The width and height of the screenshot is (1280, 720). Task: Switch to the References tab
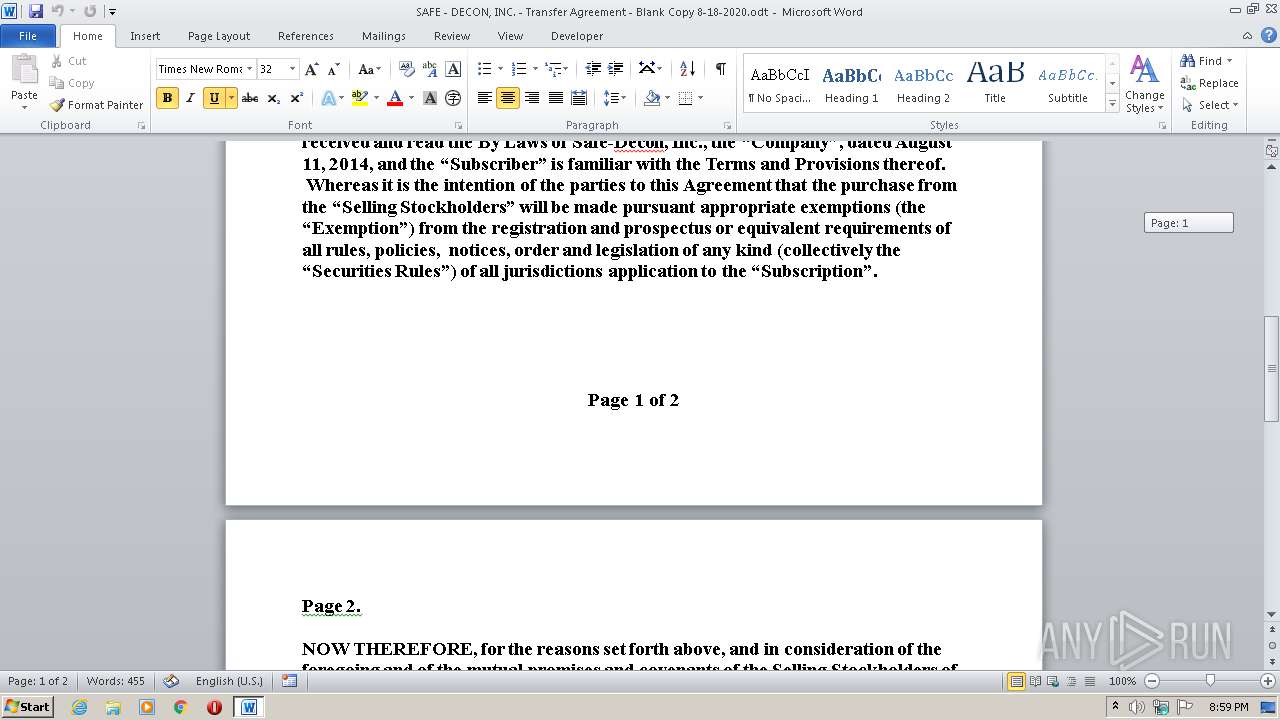click(306, 36)
